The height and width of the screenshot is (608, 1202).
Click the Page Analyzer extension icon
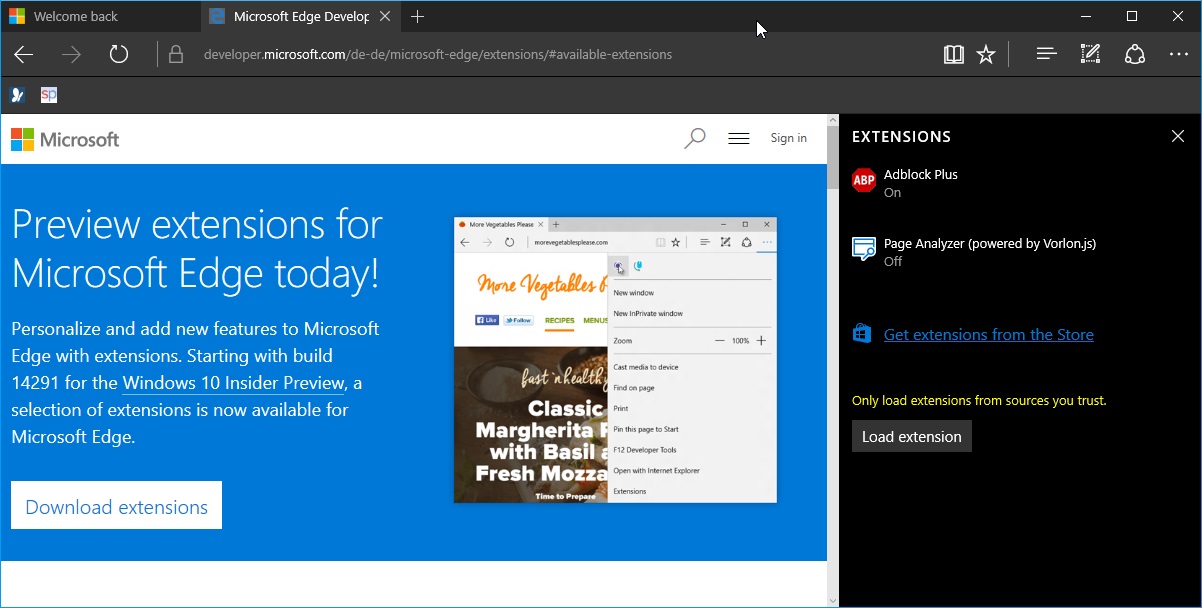click(x=863, y=249)
